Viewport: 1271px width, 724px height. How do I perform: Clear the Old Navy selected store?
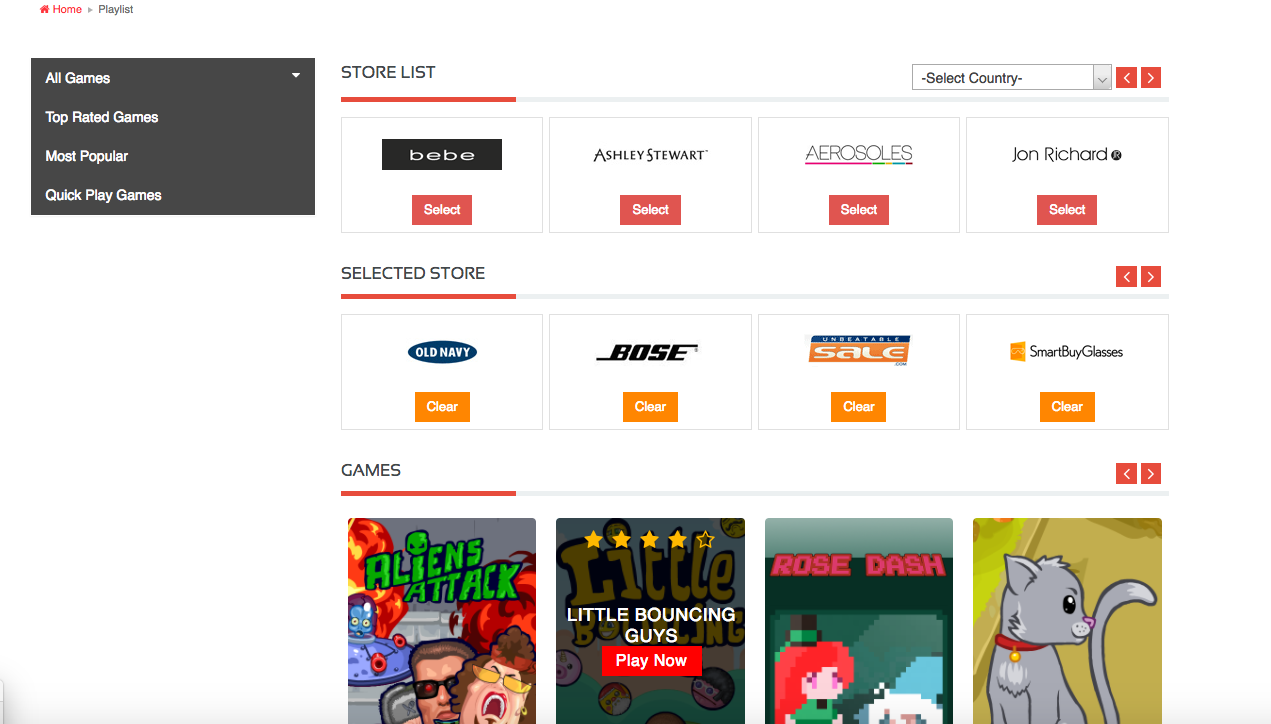pos(442,407)
